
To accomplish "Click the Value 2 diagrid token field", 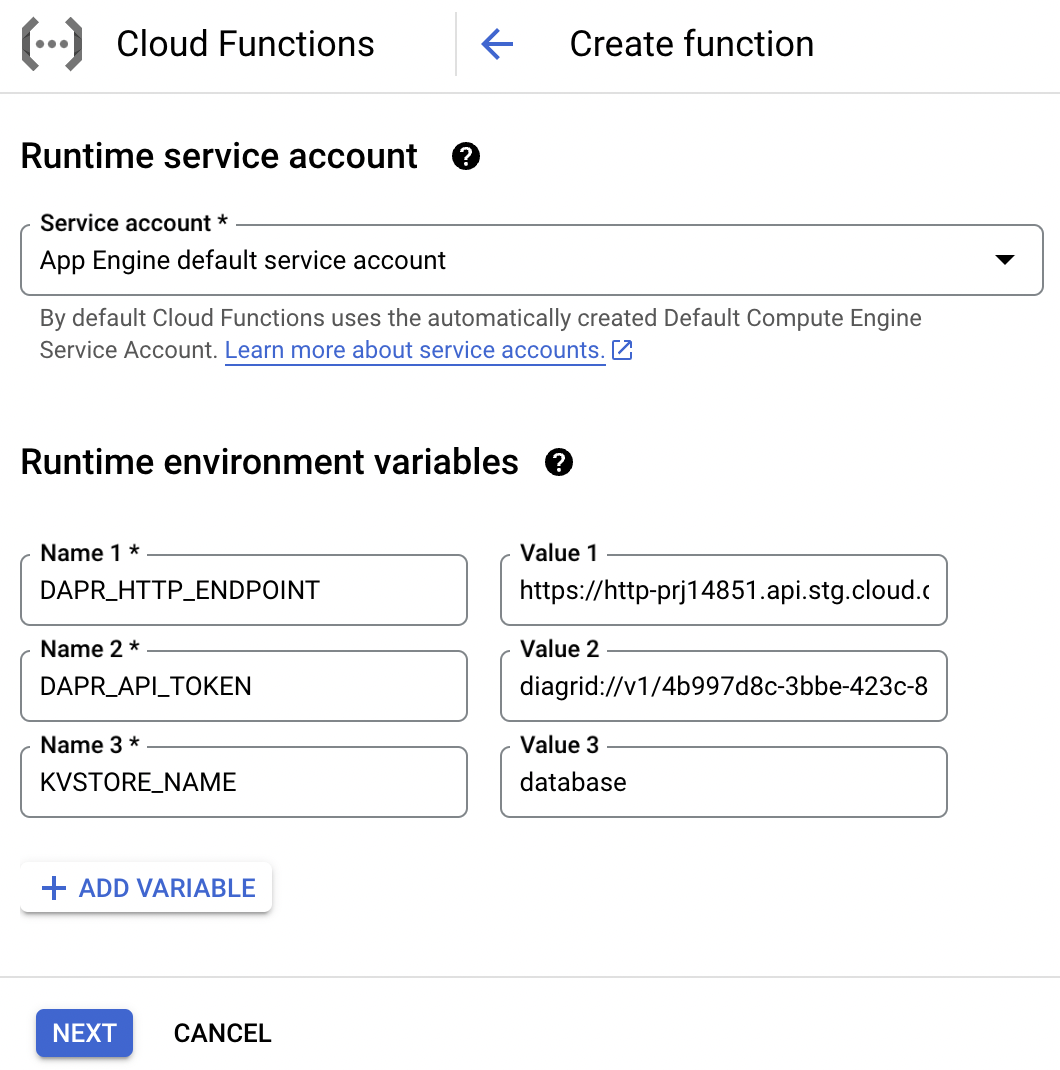I will (723, 687).
